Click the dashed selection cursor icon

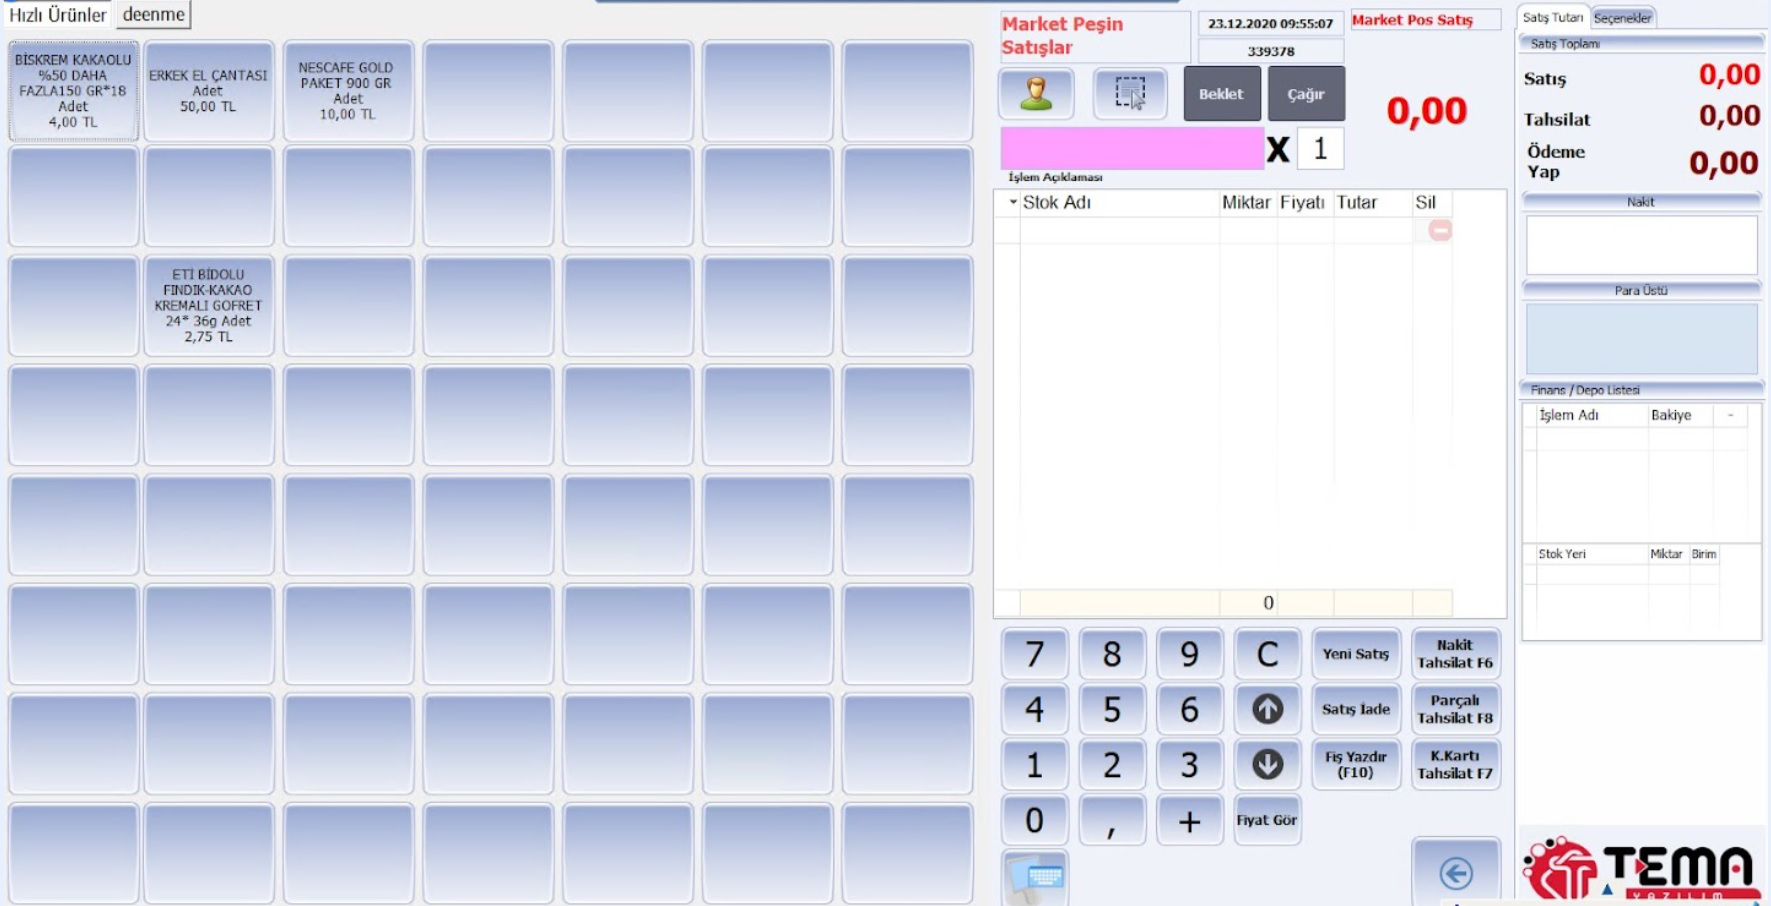coord(1130,94)
